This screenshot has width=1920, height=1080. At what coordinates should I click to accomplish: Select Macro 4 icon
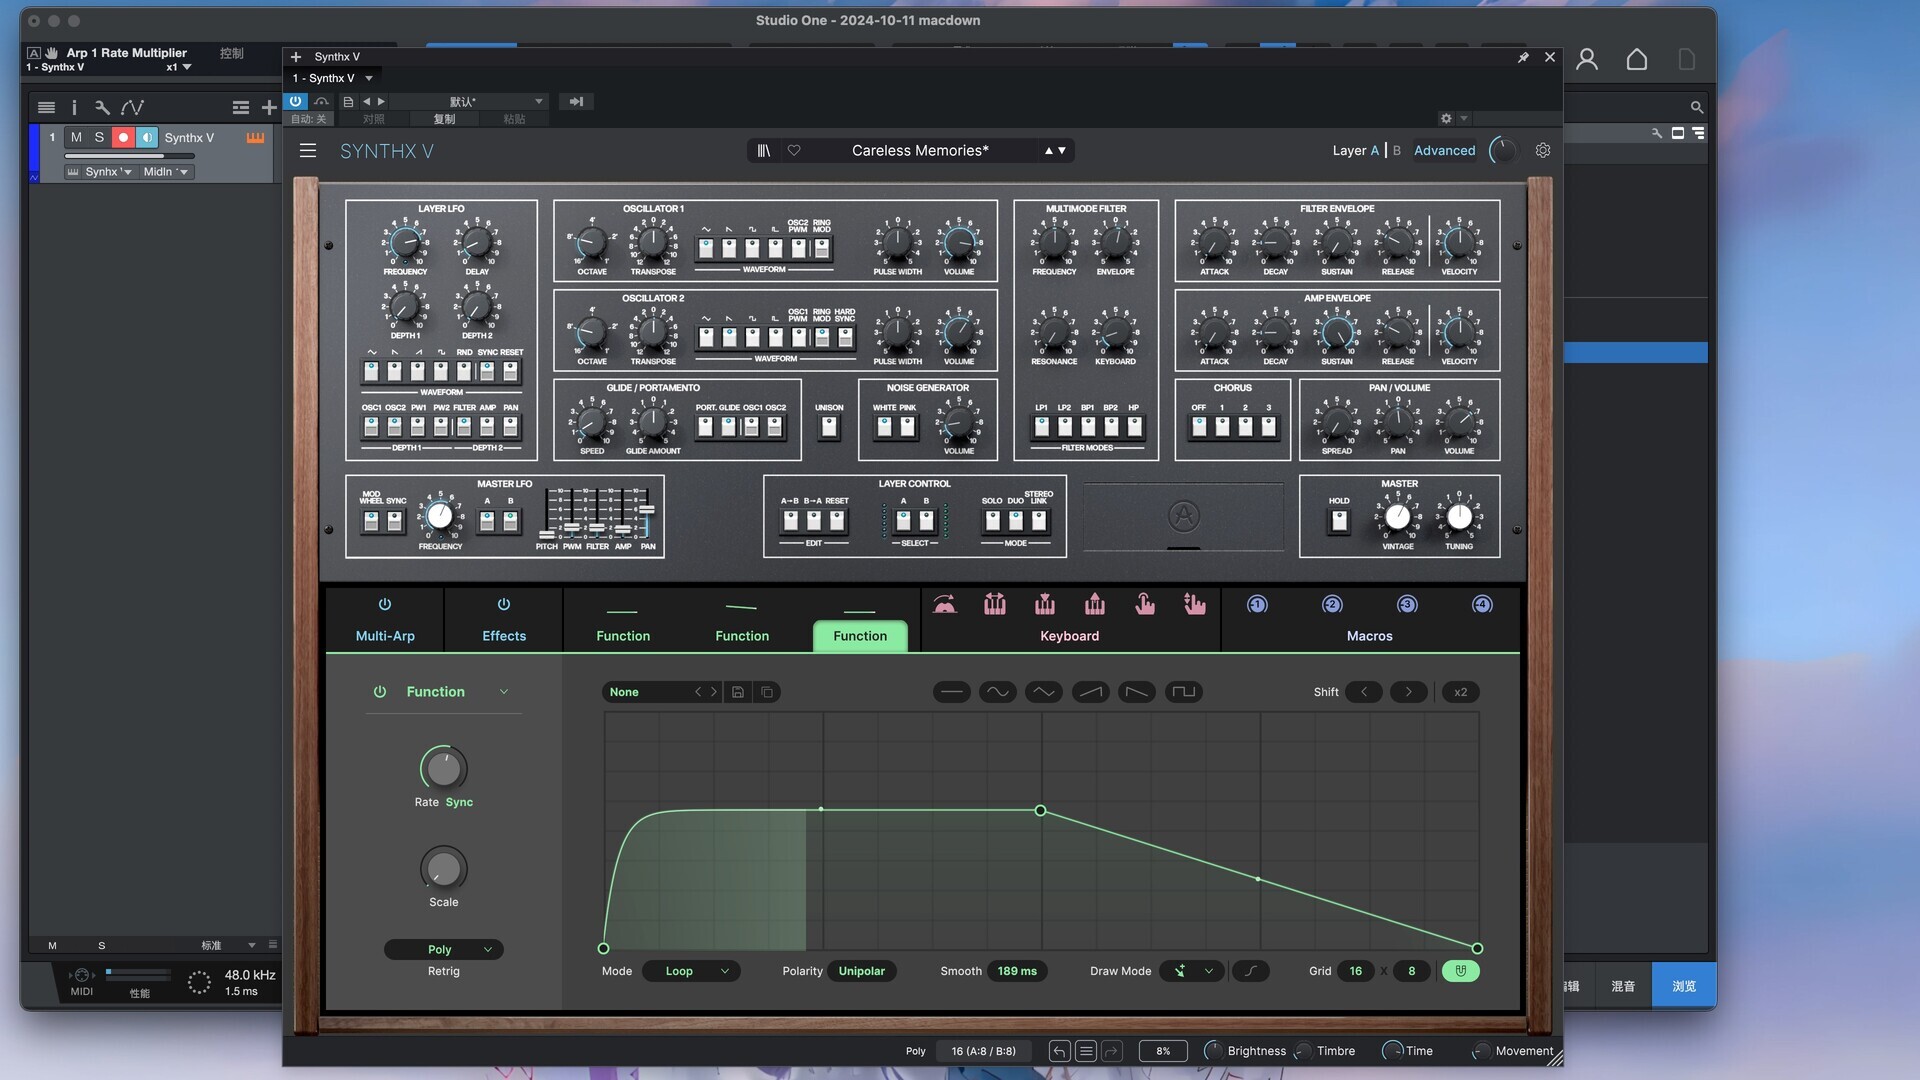click(1482, 604)
